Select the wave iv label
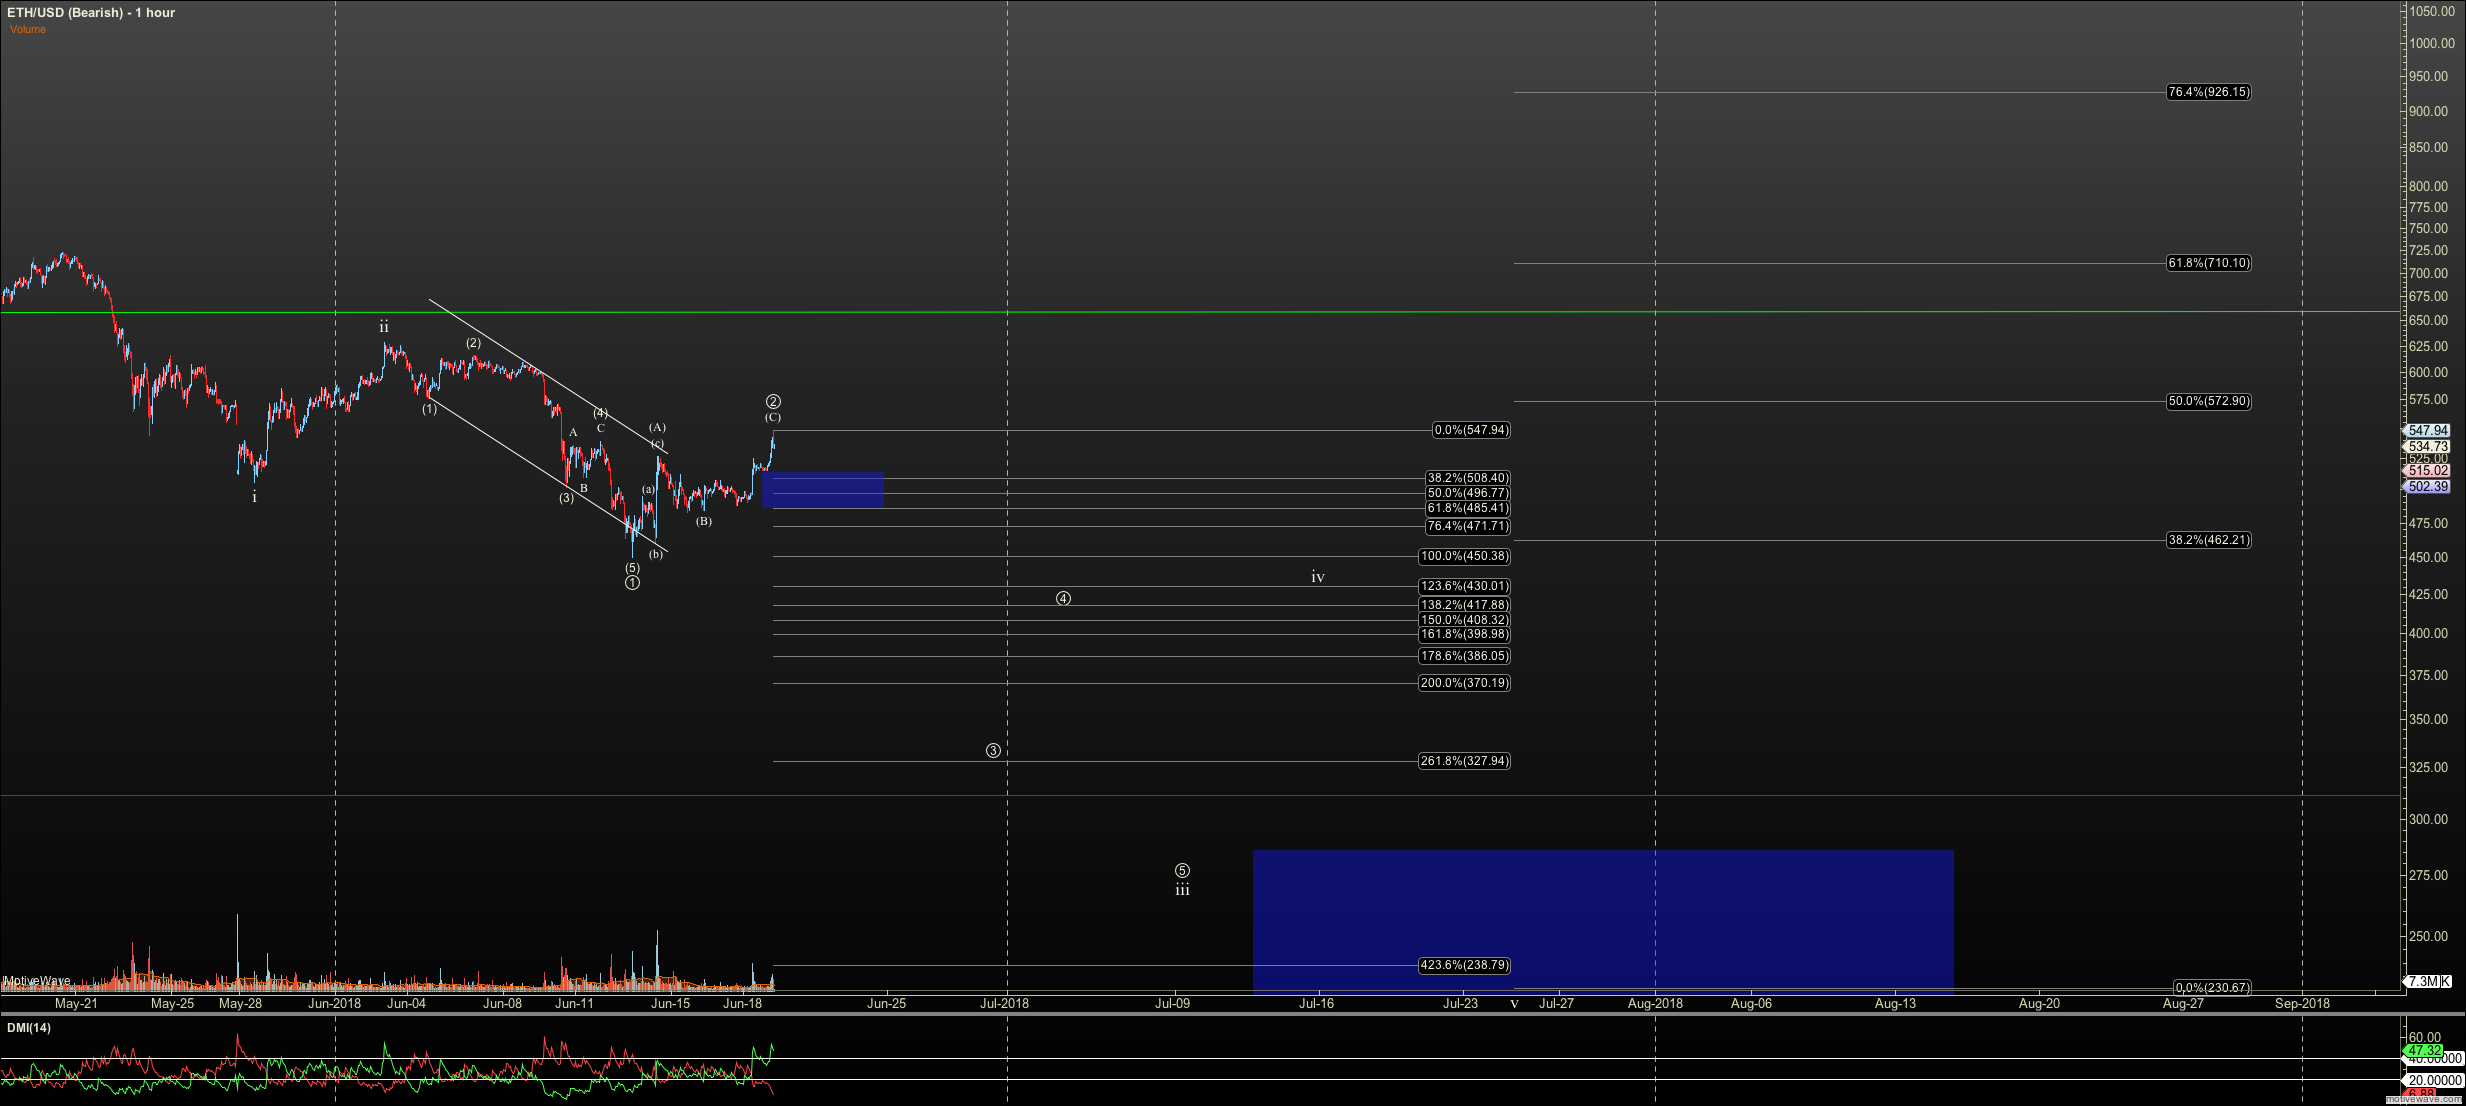2466x1106 pixels. 1317,577
